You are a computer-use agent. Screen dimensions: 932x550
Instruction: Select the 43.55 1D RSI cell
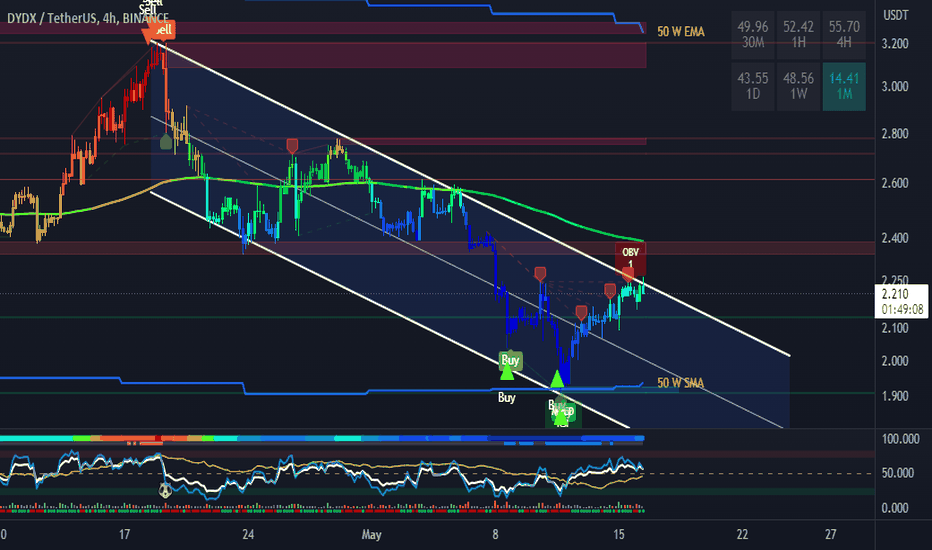click(752, 87)
